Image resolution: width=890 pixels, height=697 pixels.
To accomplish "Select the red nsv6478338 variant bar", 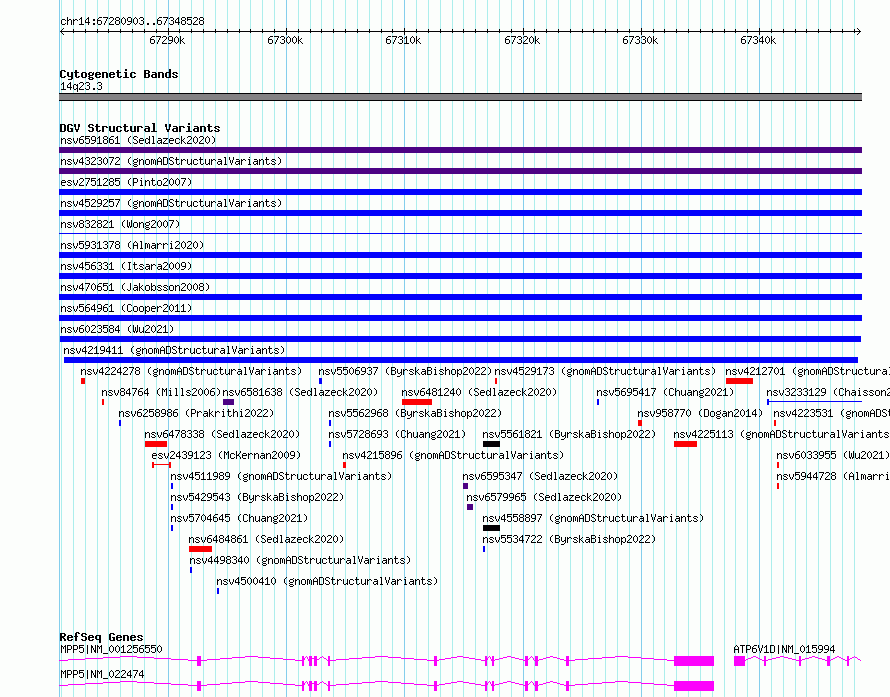I will point(156,444).
